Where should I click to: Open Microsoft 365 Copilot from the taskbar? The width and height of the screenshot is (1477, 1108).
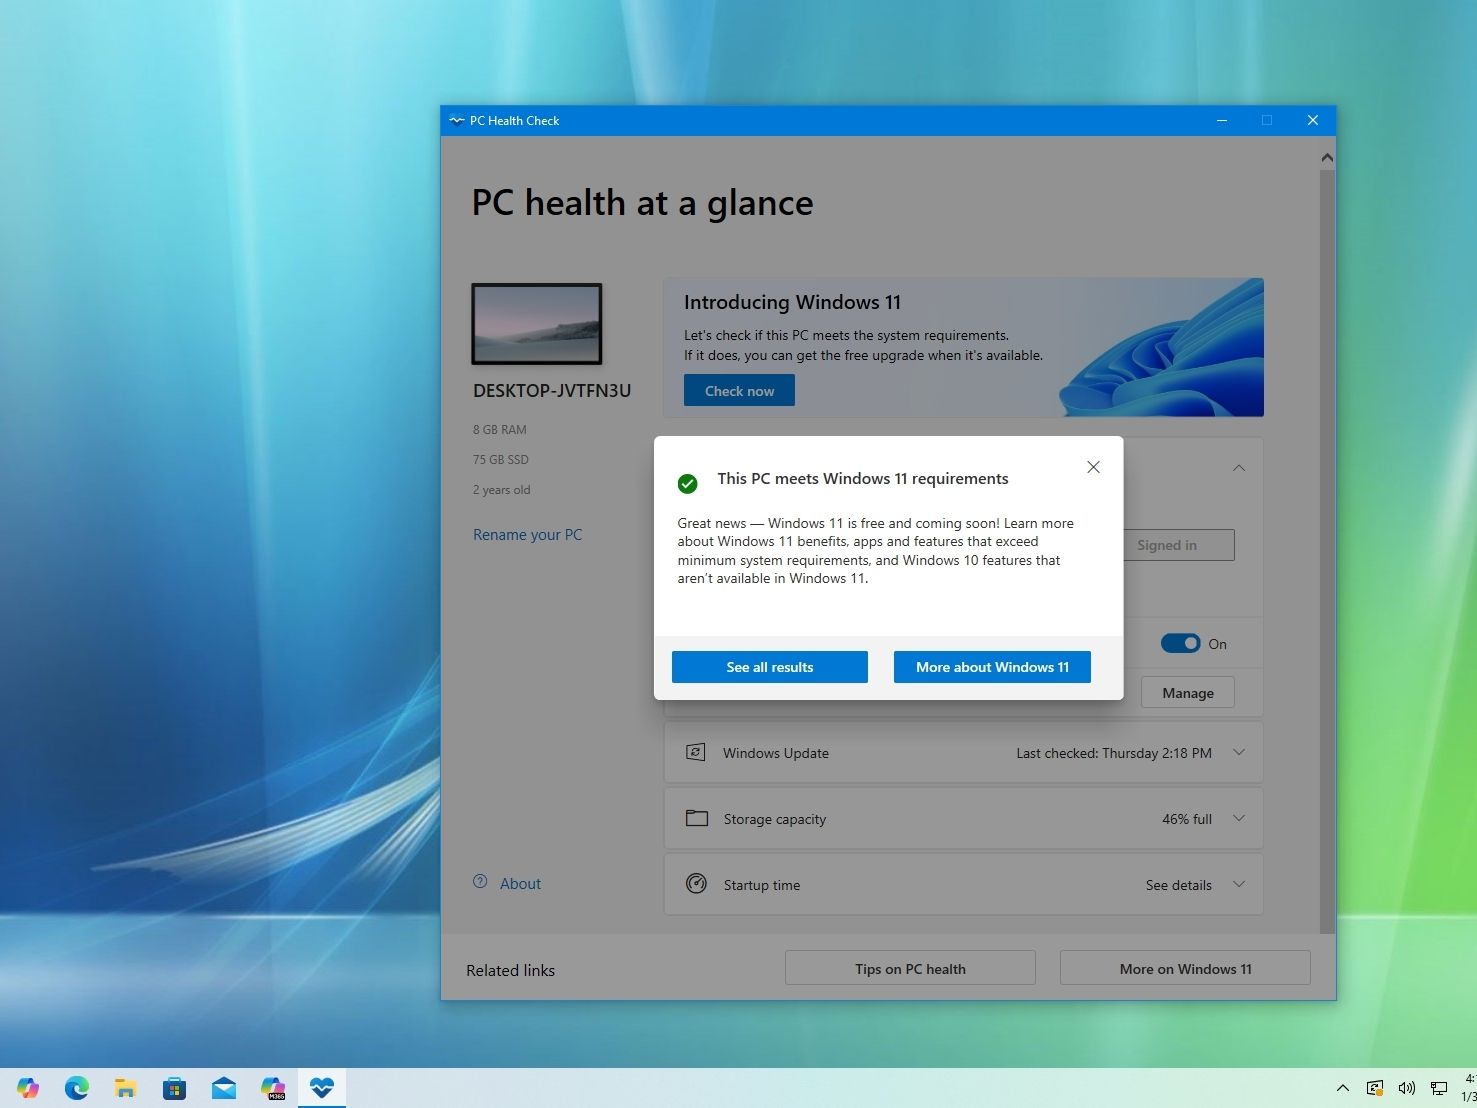[273, 1087]
